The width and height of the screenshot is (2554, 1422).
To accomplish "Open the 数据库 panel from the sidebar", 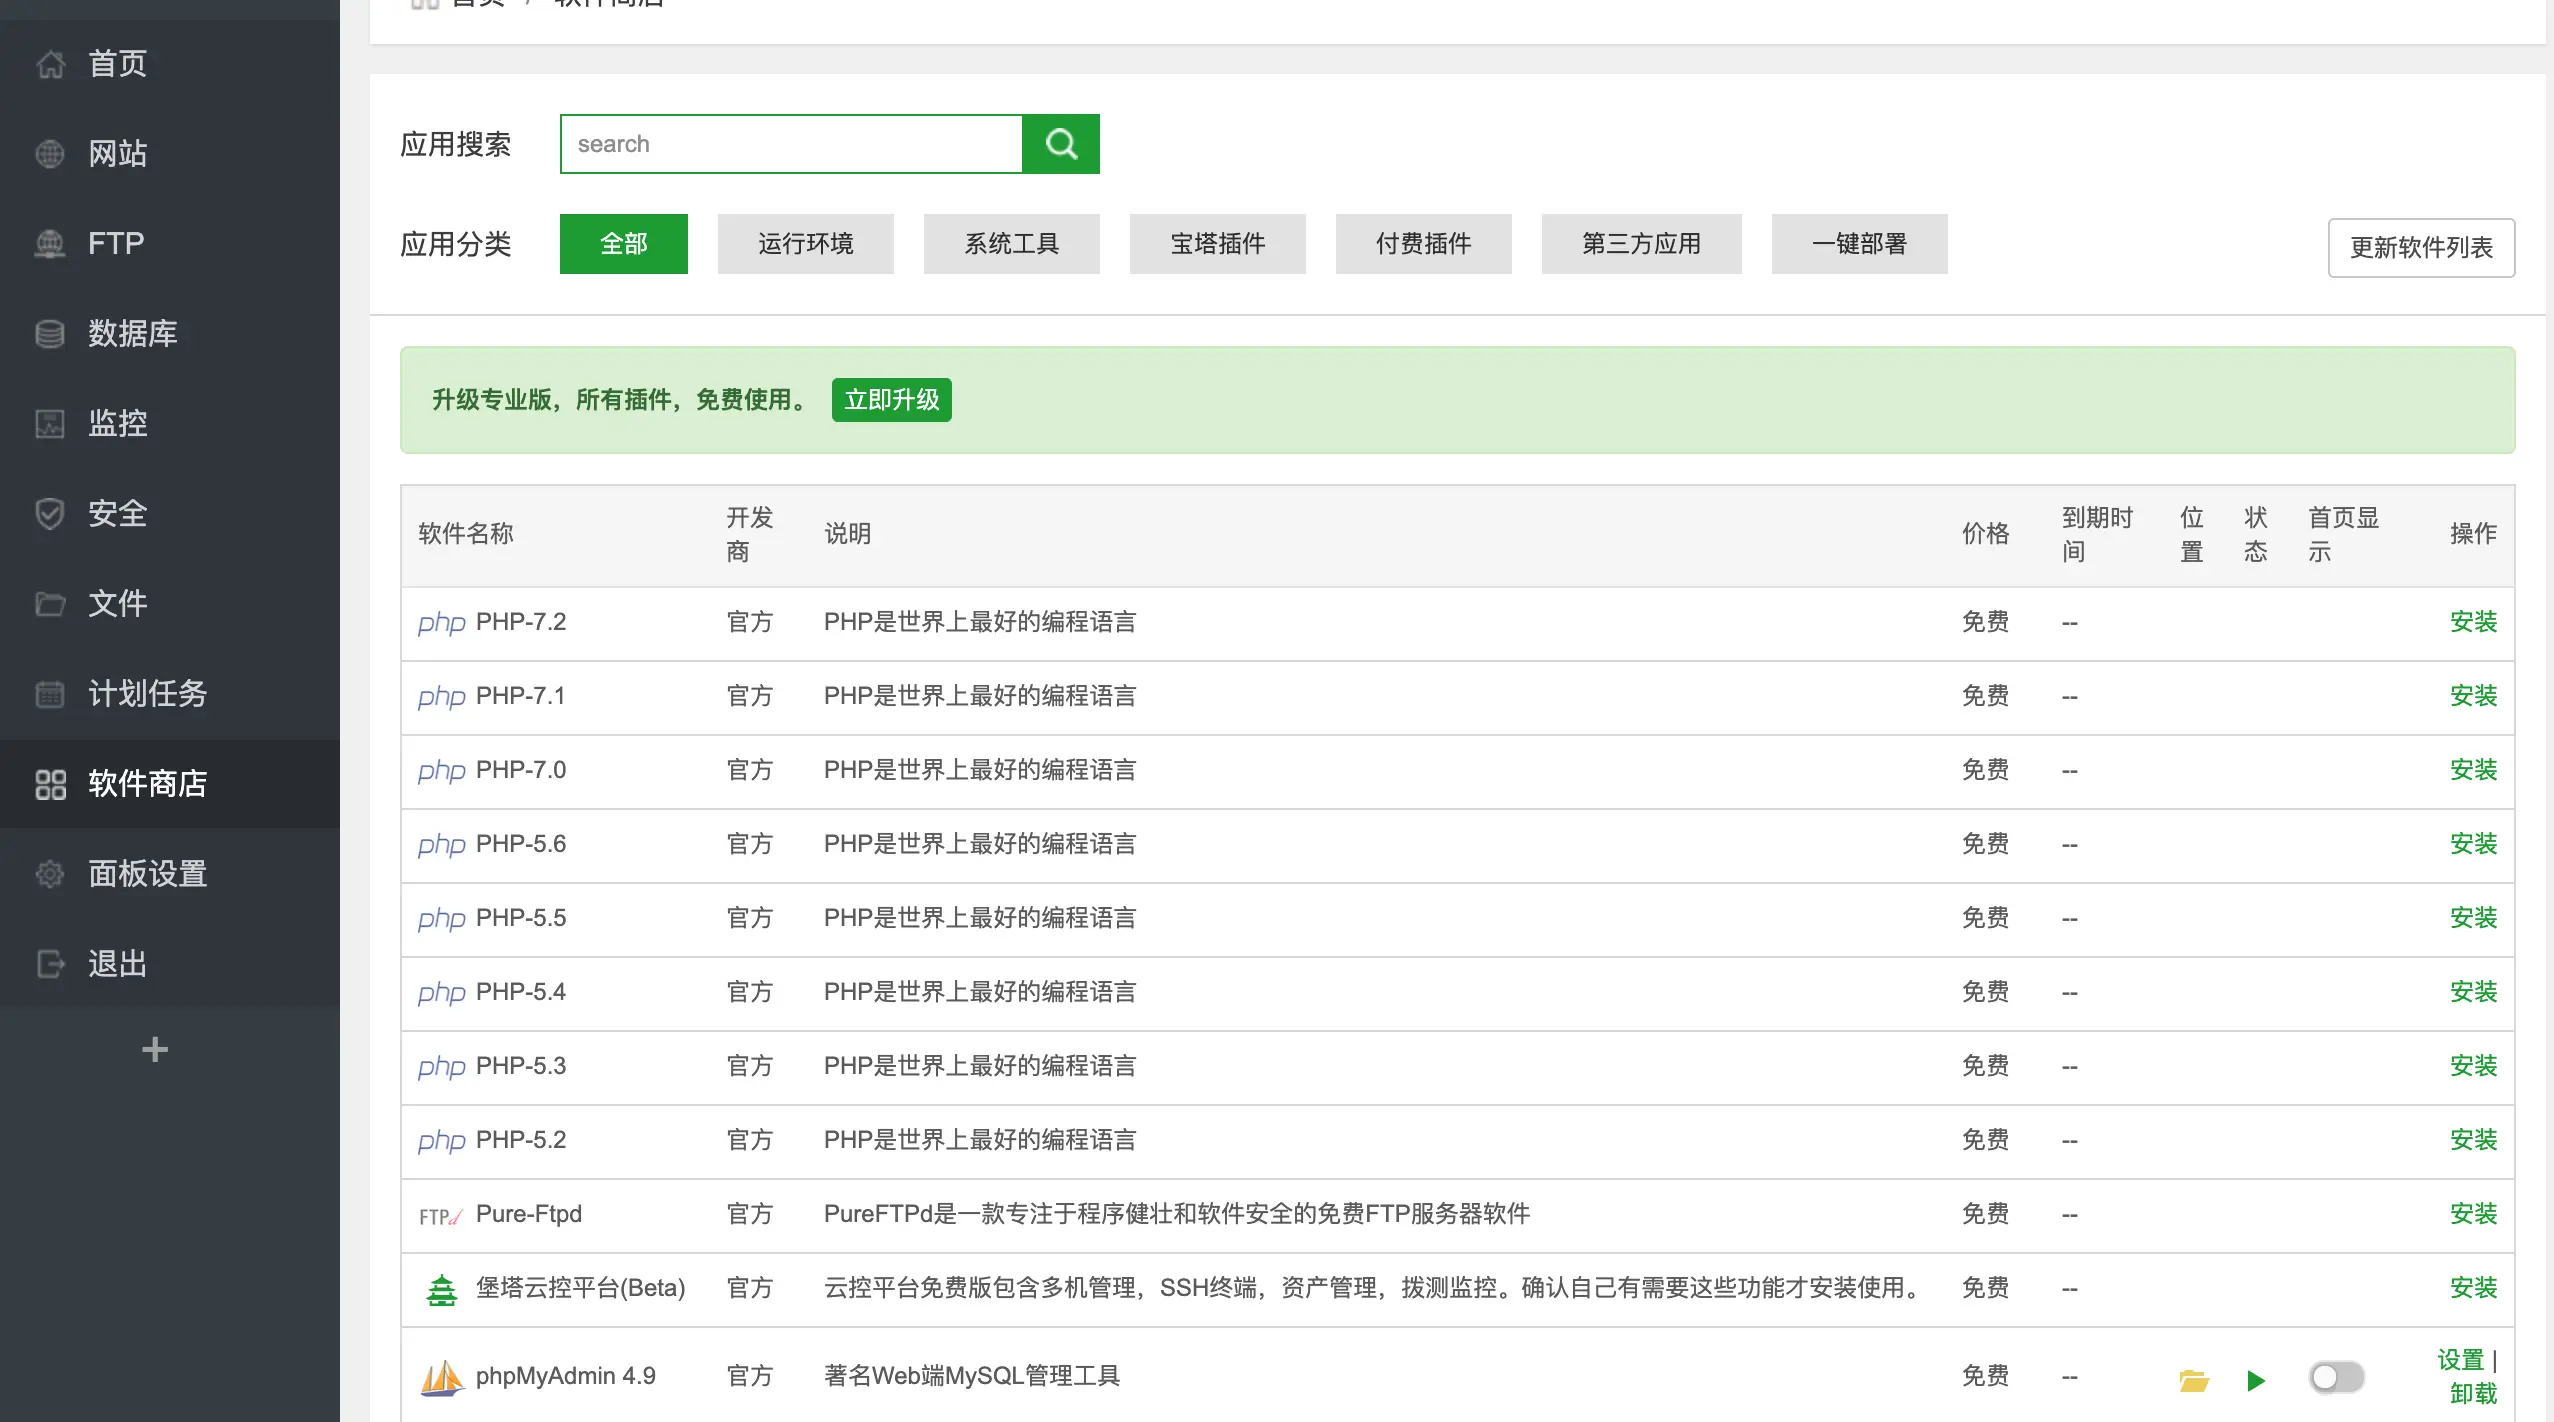I will click(130, 333).
